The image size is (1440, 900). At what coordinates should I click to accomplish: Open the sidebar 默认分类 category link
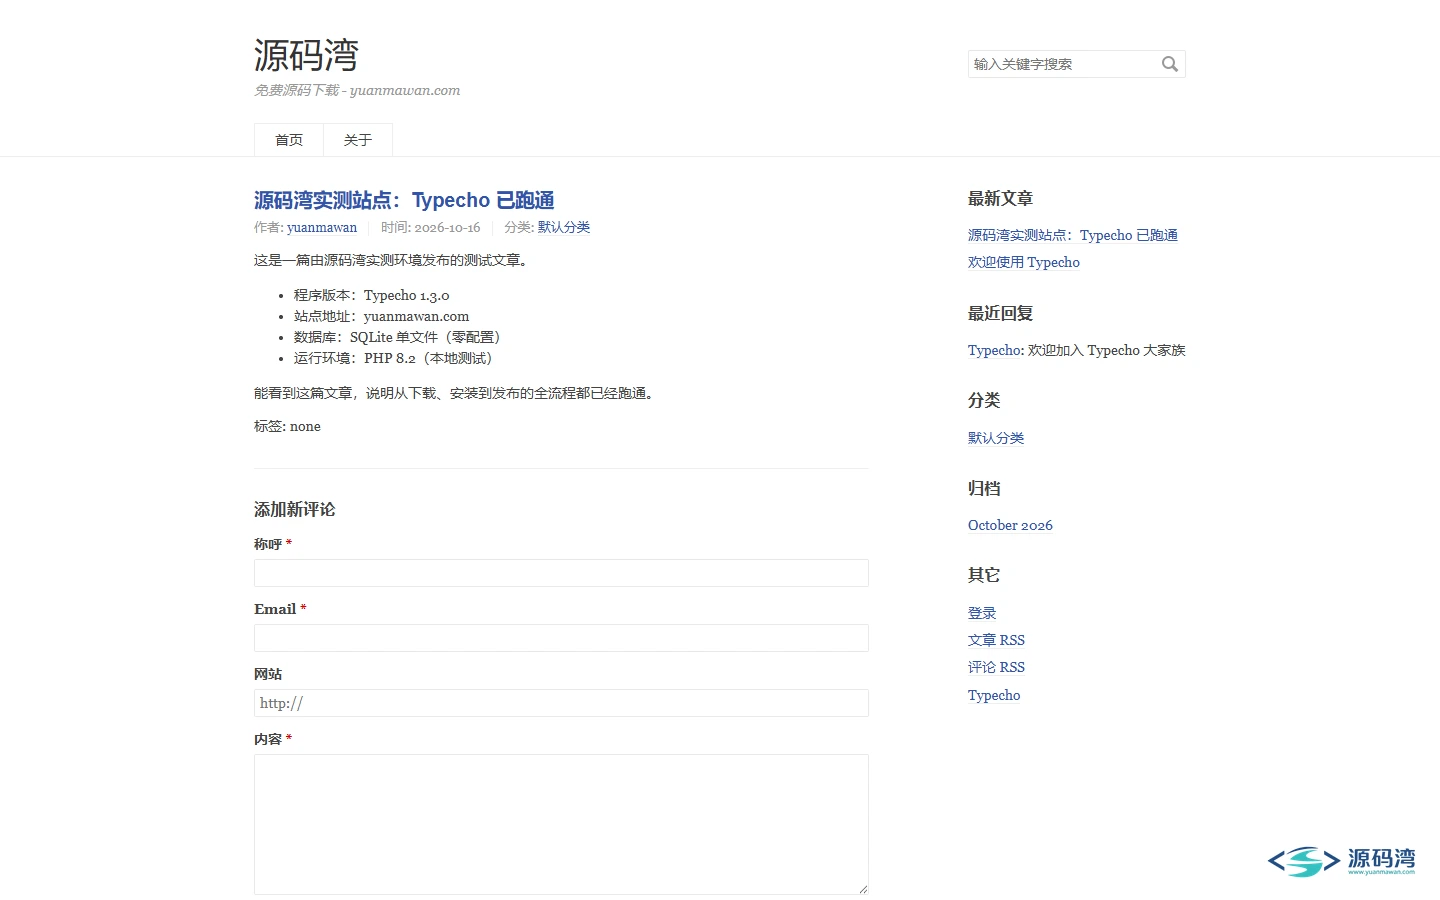coord(996,438)
